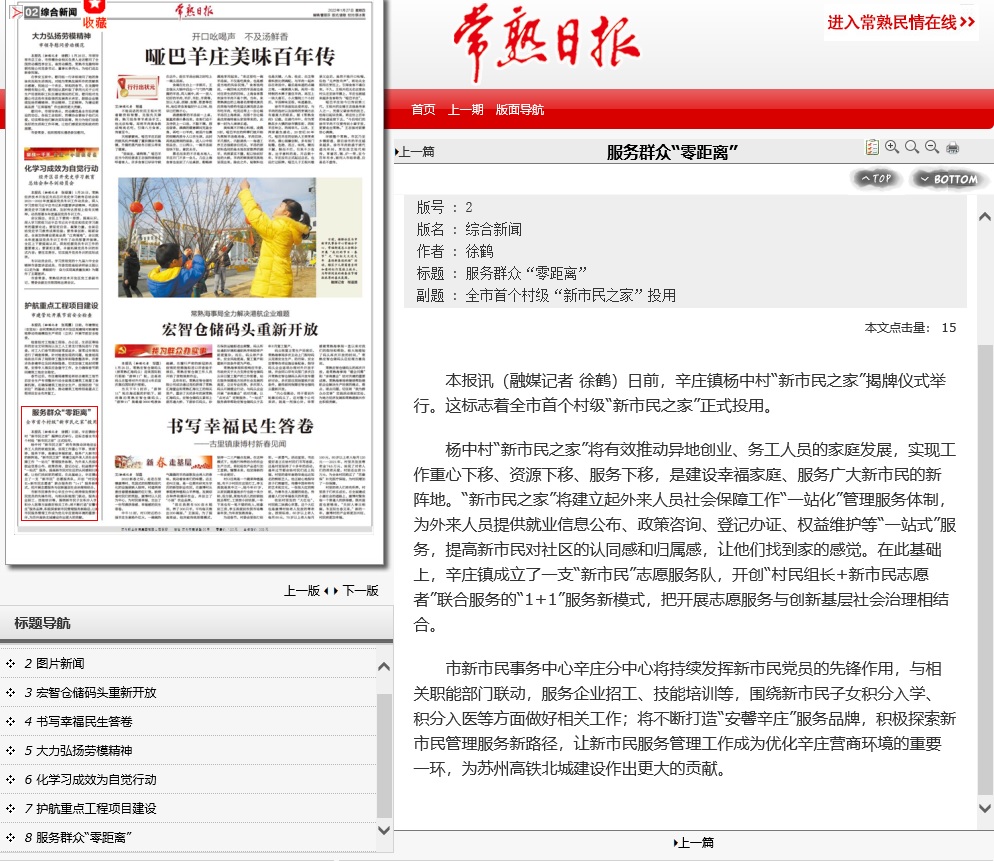Screen dimensions: 994x861
Task: Click up arrow of article scrollbar
Action: (984, 217)
